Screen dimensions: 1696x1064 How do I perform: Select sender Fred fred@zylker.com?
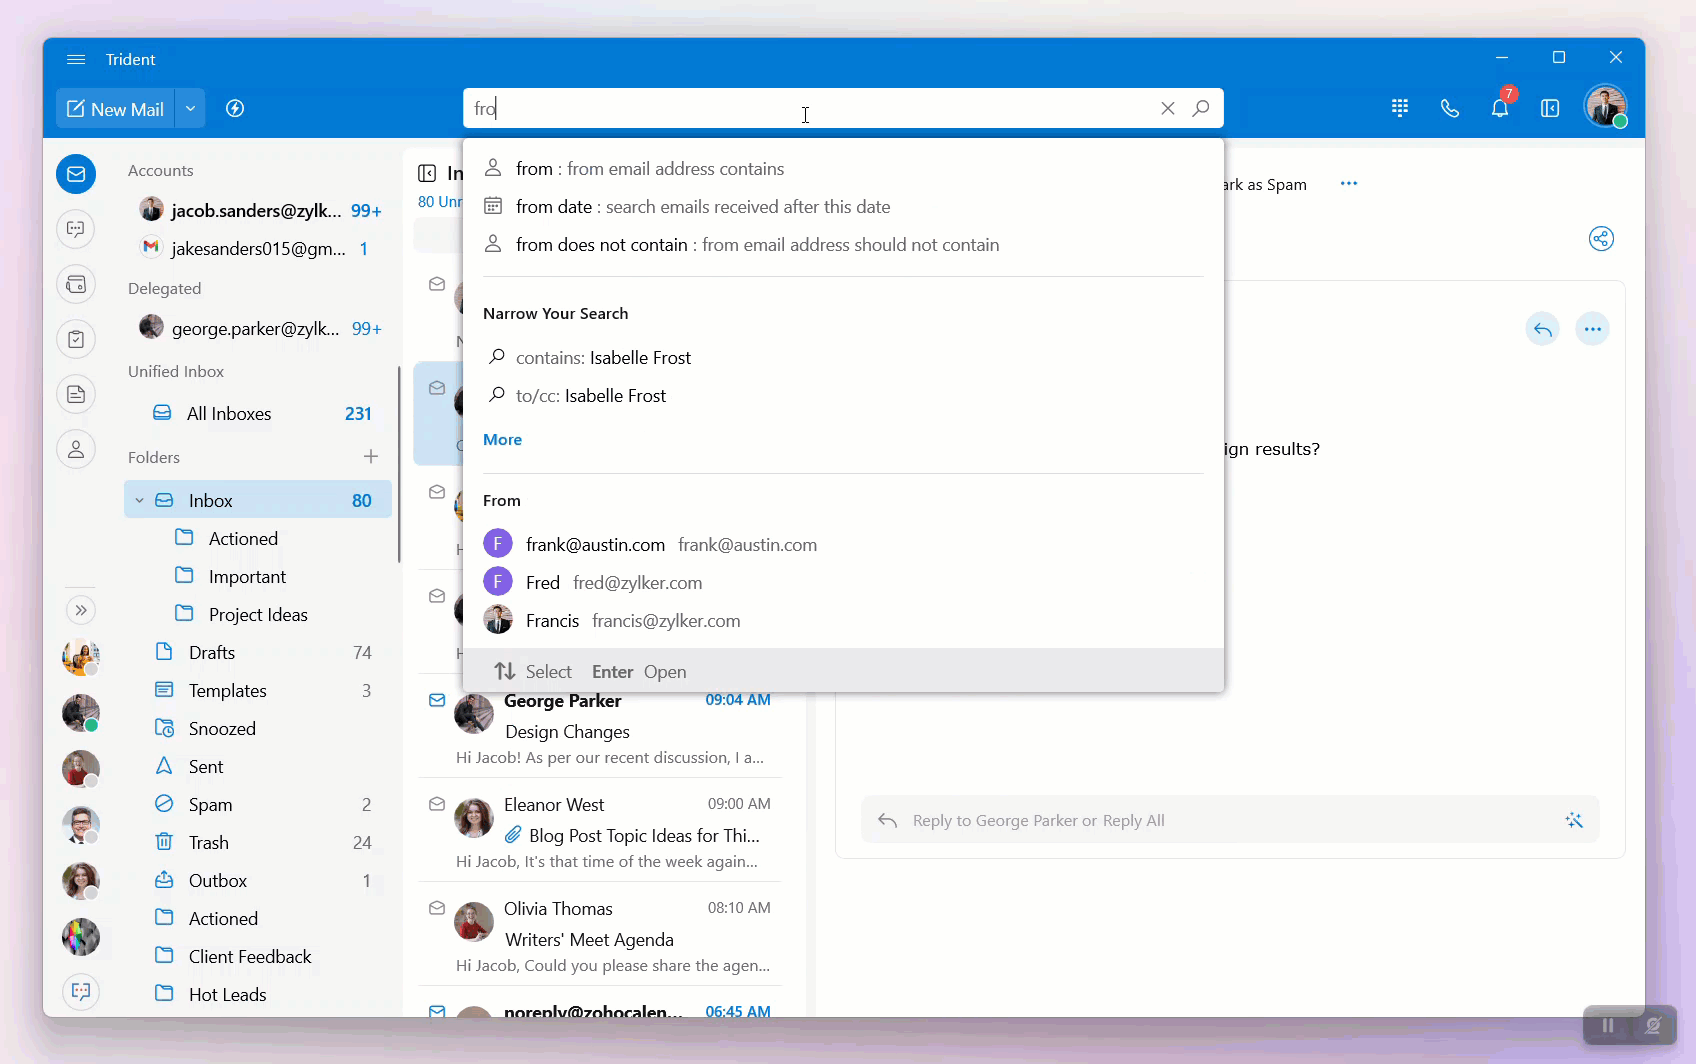(843, 583)
